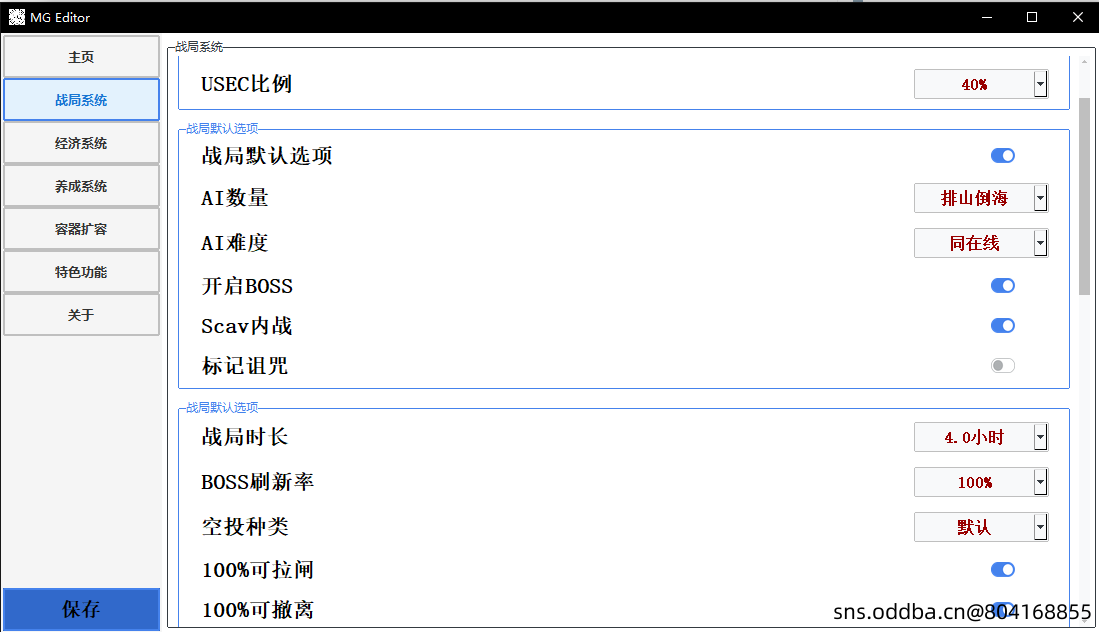Toggle the 战局默认选项 switch
1099x632 pixels.
click(x=1003, y=156)
